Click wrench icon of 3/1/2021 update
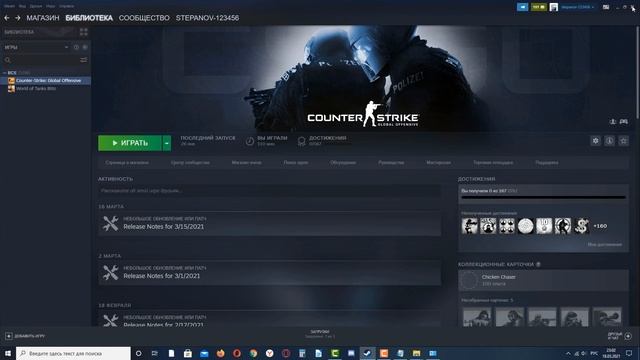Viewport: 640px width, 360px height. pos(111,273)
